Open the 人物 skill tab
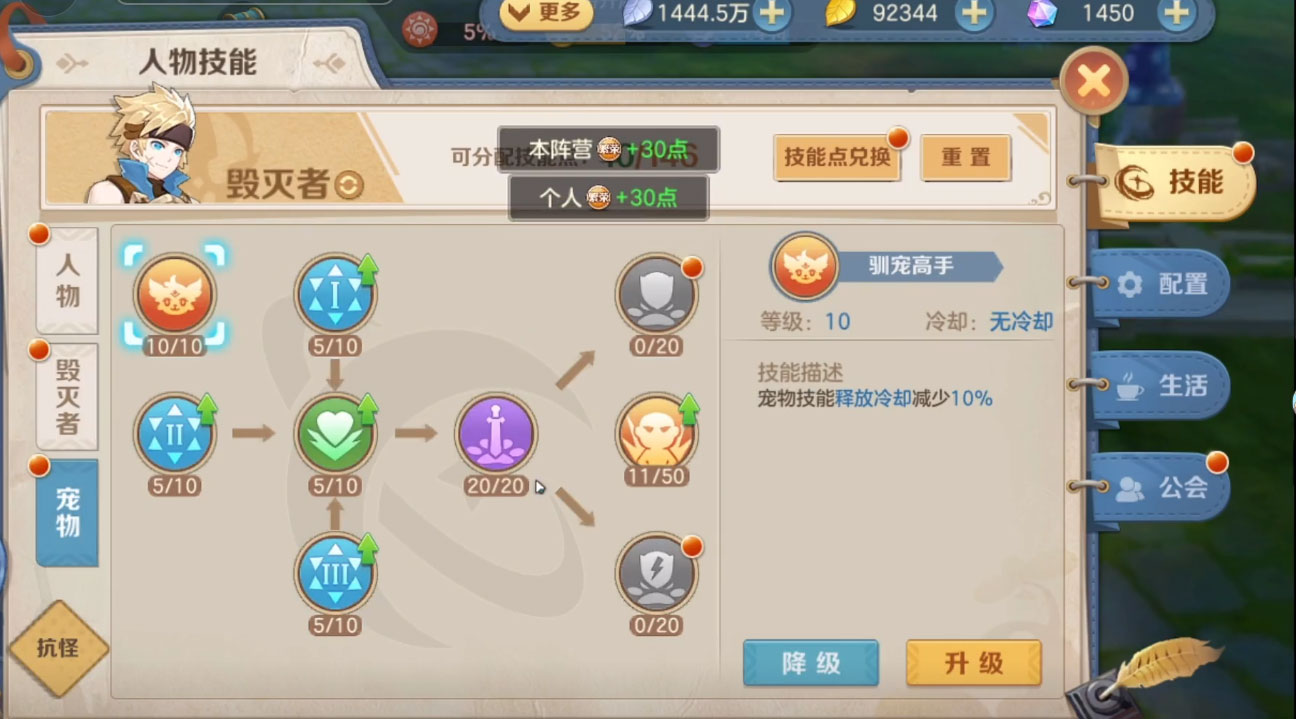This screenshot has height=719, width=1296. tap(67, 281)
